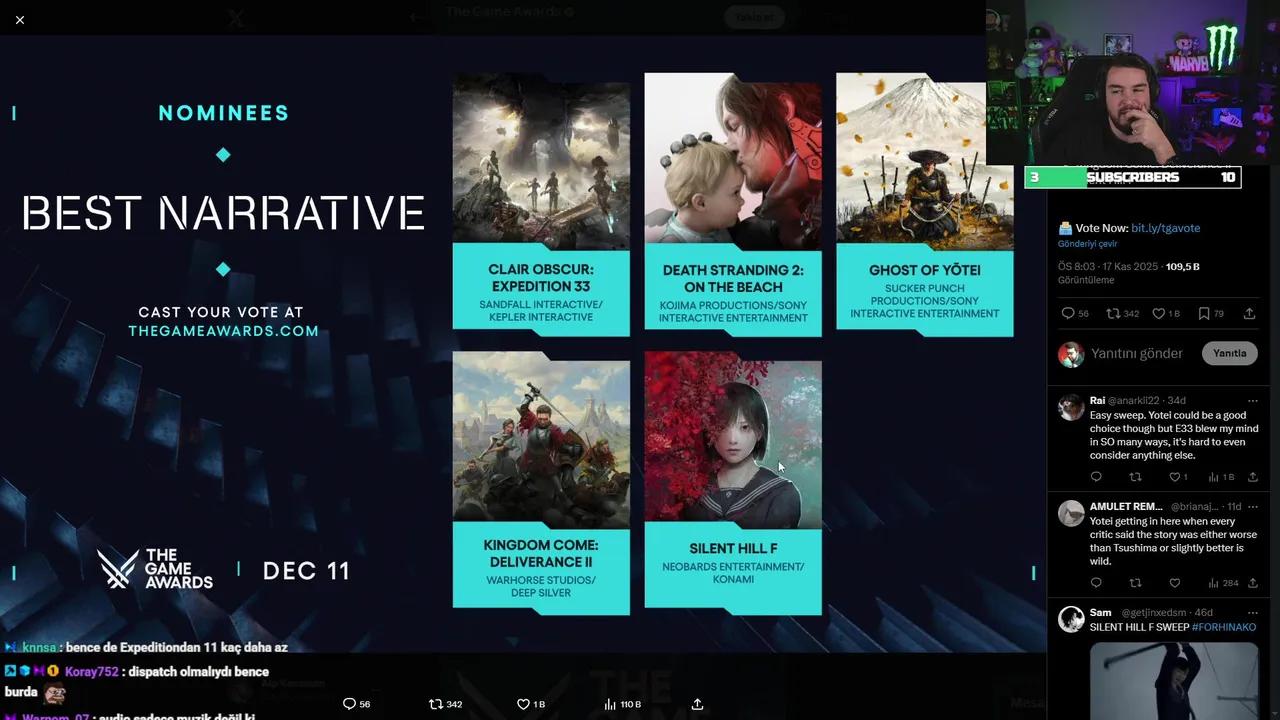
Task: Click 'THEGAMEAWARDS.COM' text in the image
Action: (x=223, y=331)
